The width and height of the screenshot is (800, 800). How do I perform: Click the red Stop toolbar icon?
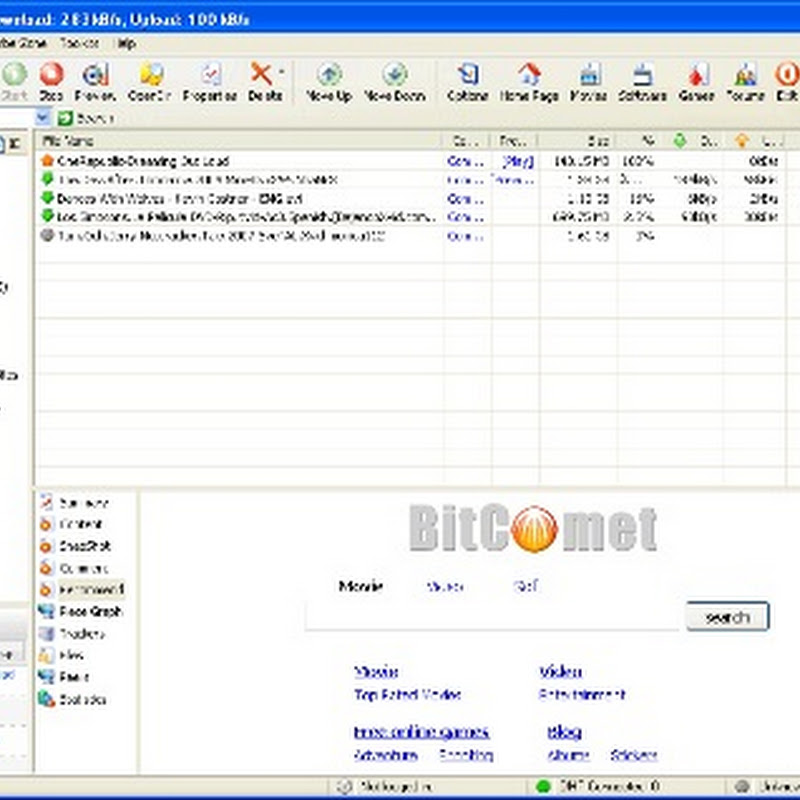[51, 74]
